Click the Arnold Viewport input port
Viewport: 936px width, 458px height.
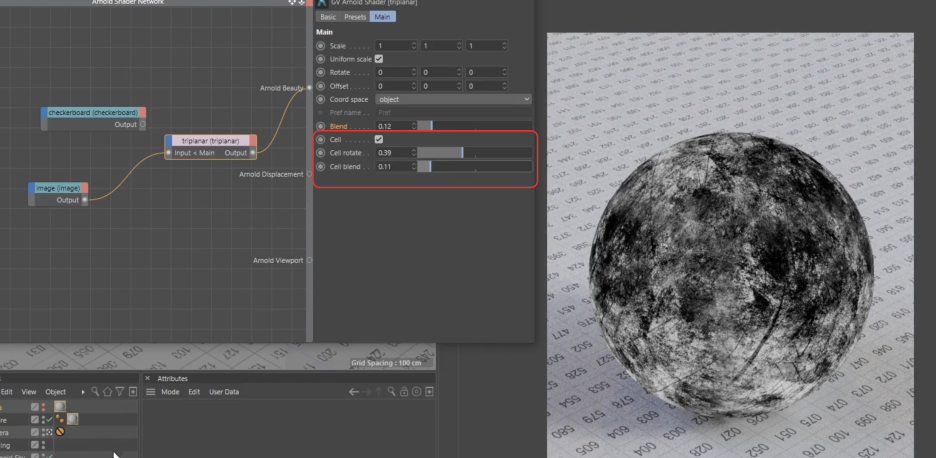pos(309,260)
